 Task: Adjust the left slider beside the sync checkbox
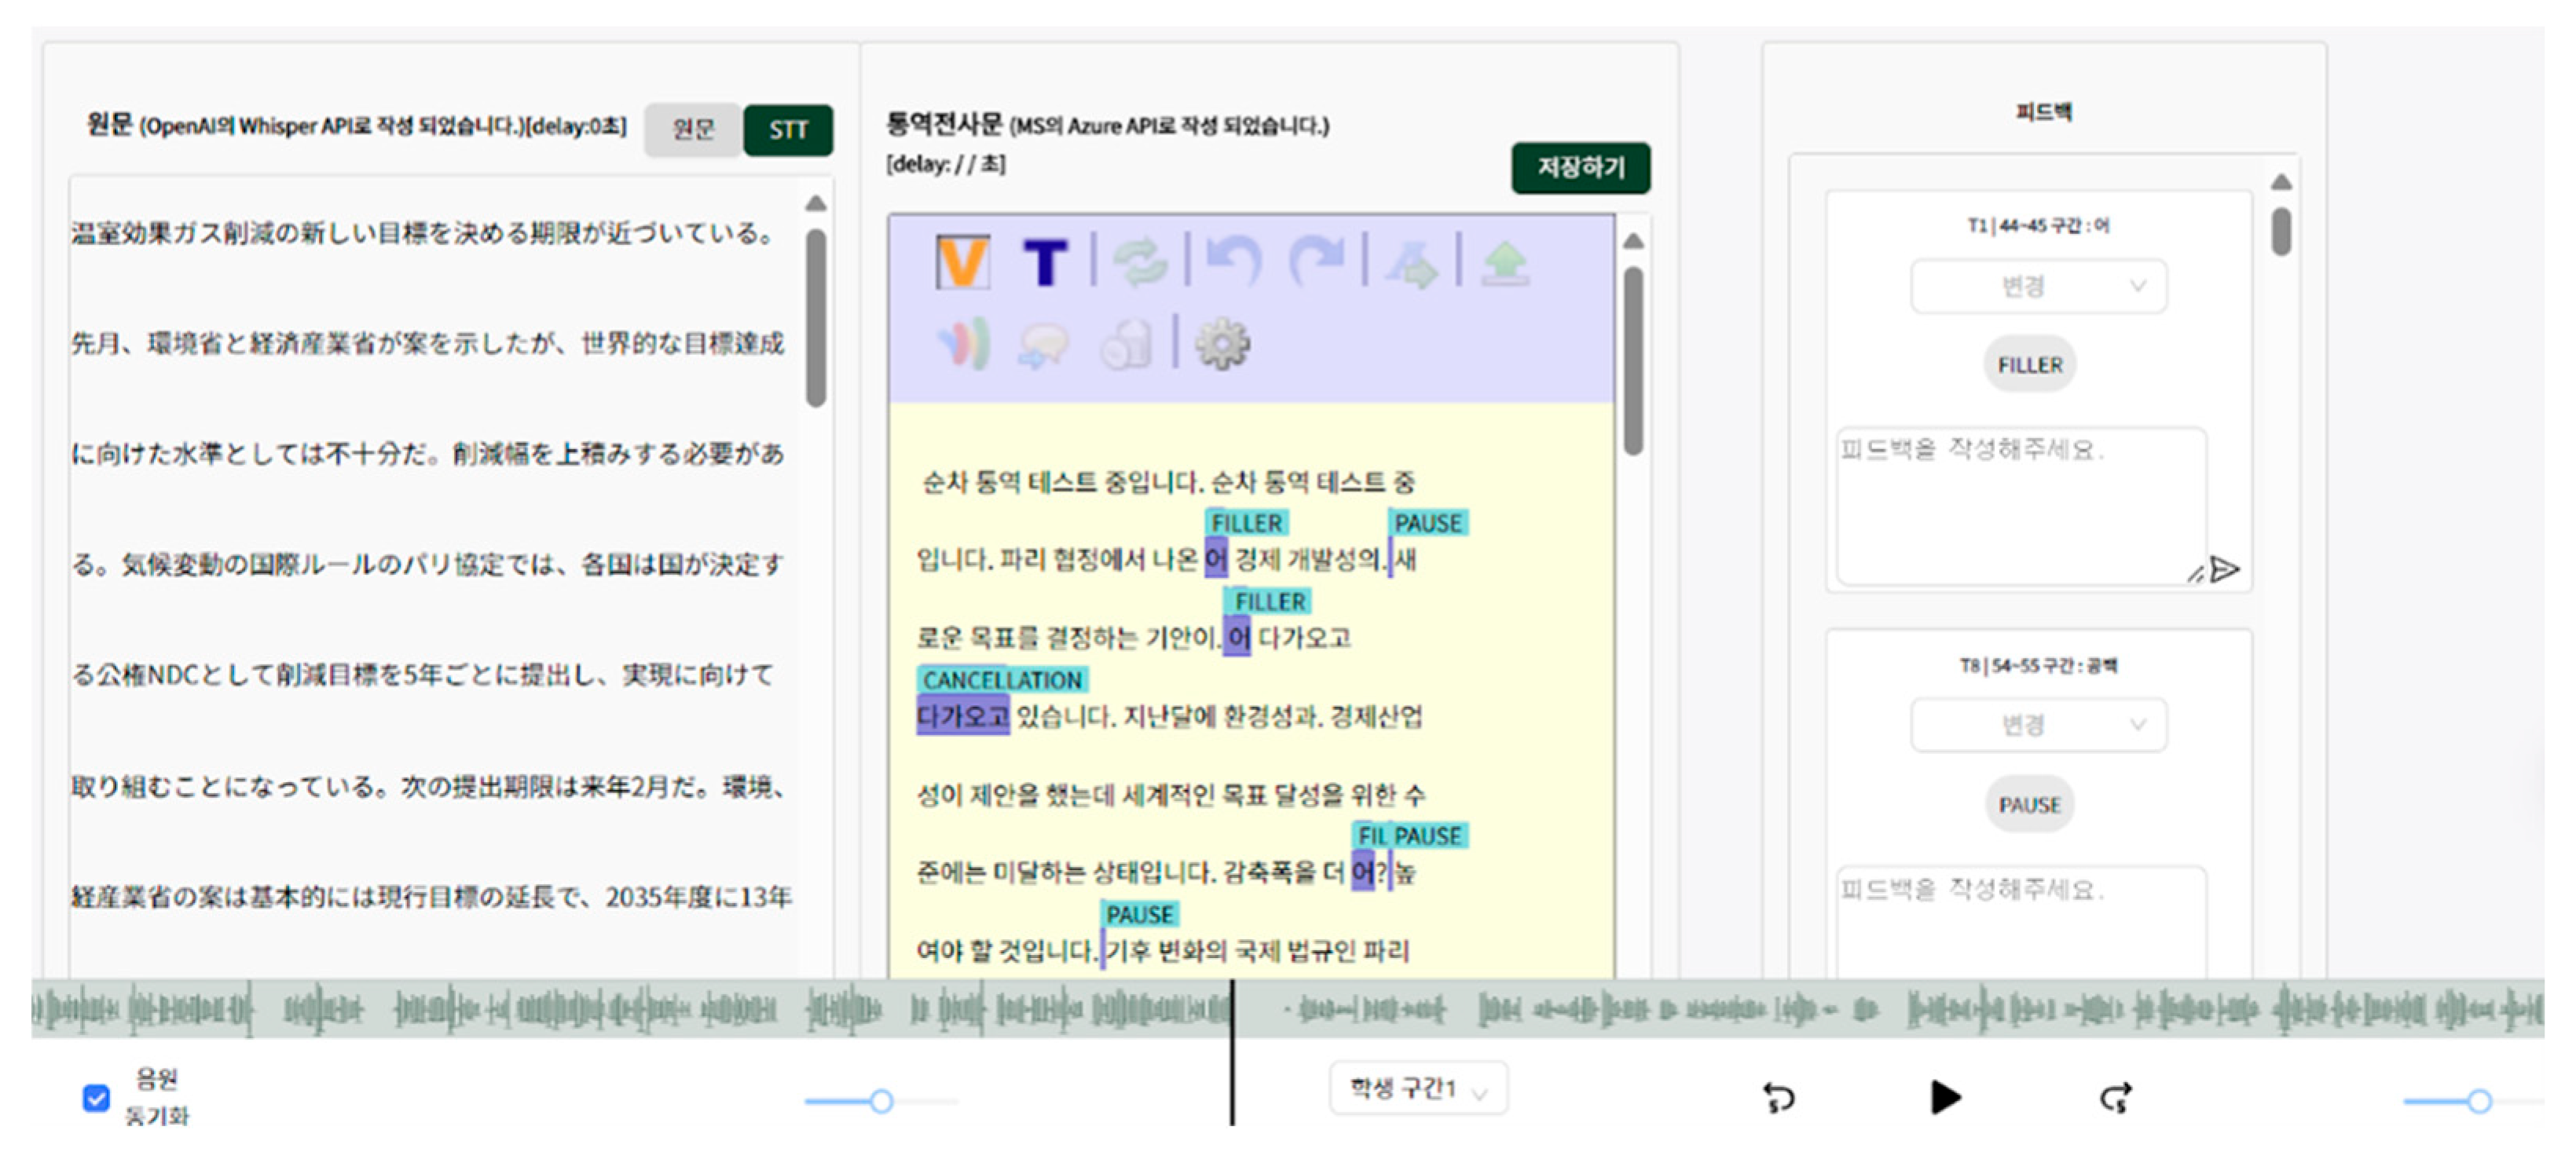click(880, 1101)
